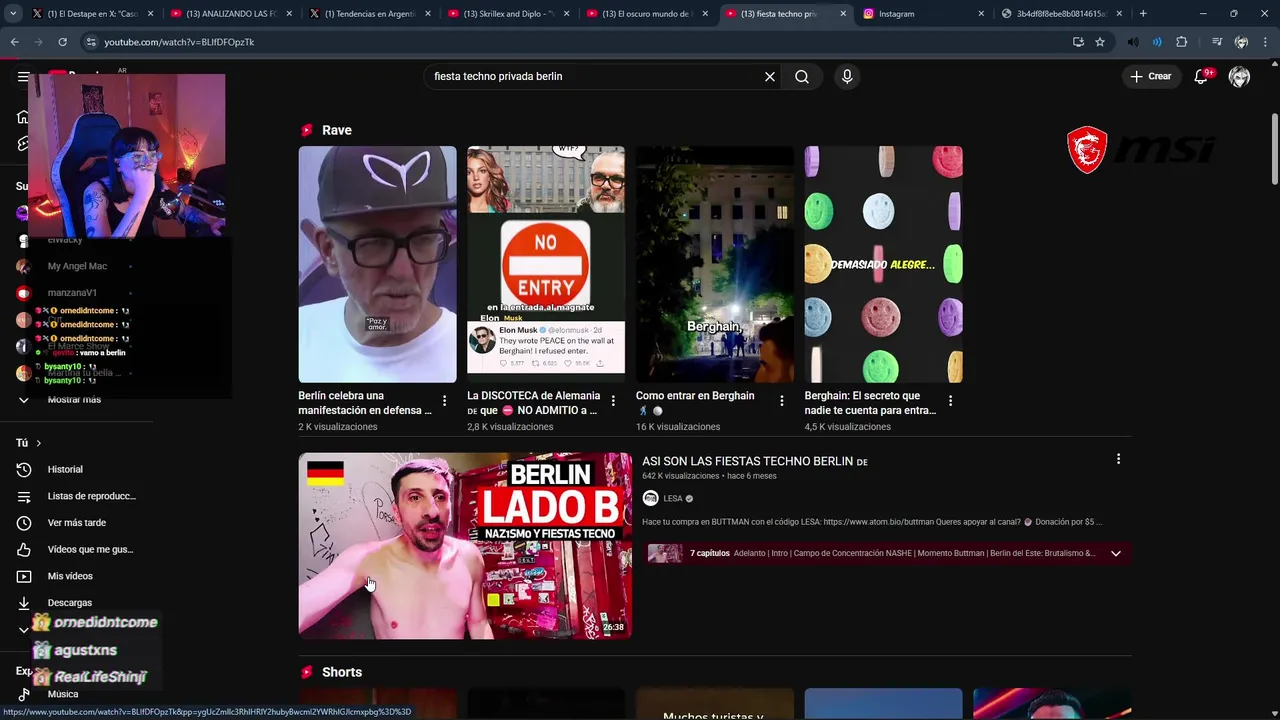Bookmark this page with the star icon
Image resolution: width=1280 pixels, height=720 pixels.
pyautogui.click(x=1100, y=42)
